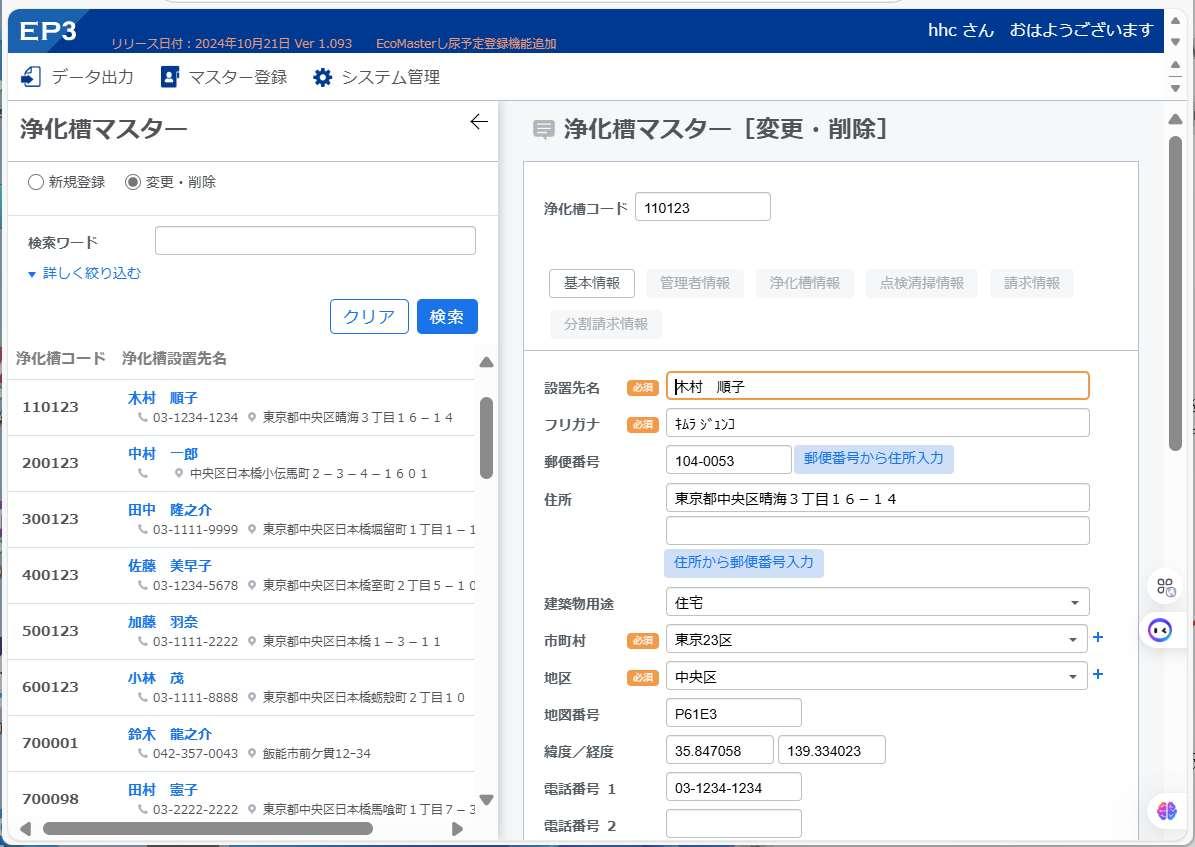
Task: Open the システム管理 gear icon
Action: pos(322,77)
